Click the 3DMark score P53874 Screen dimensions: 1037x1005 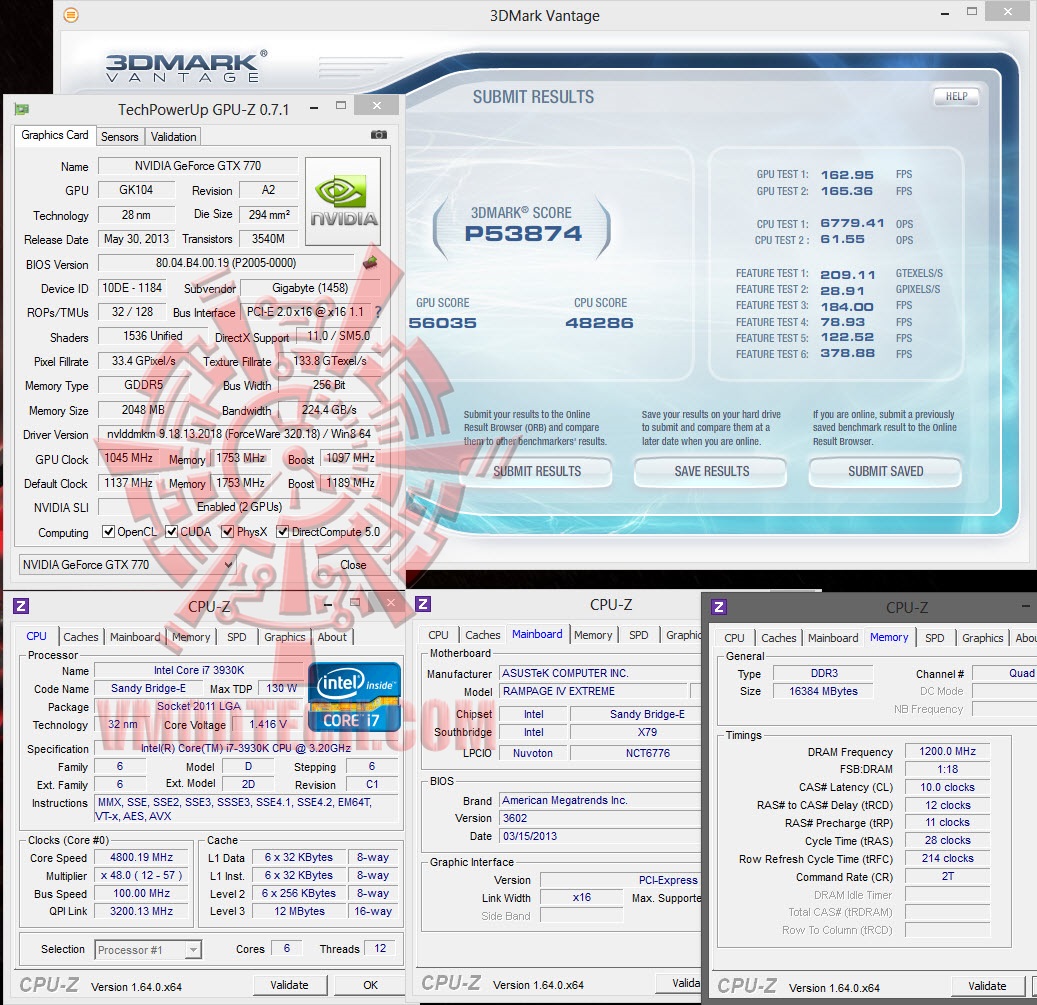[x=522, y=233]
